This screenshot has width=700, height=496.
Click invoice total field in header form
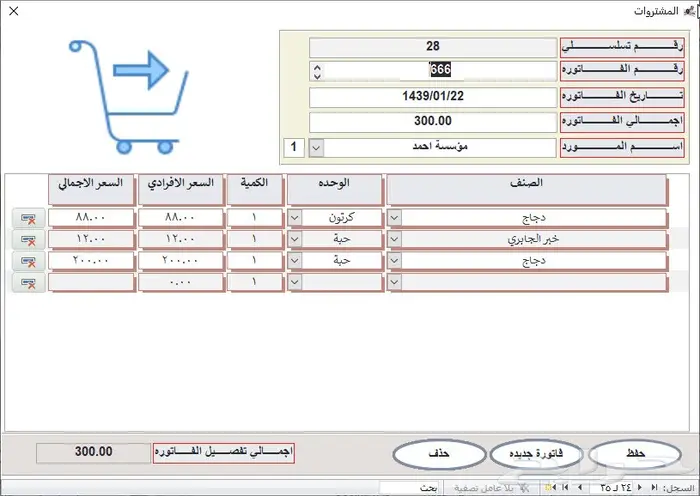tap(433, 122)
